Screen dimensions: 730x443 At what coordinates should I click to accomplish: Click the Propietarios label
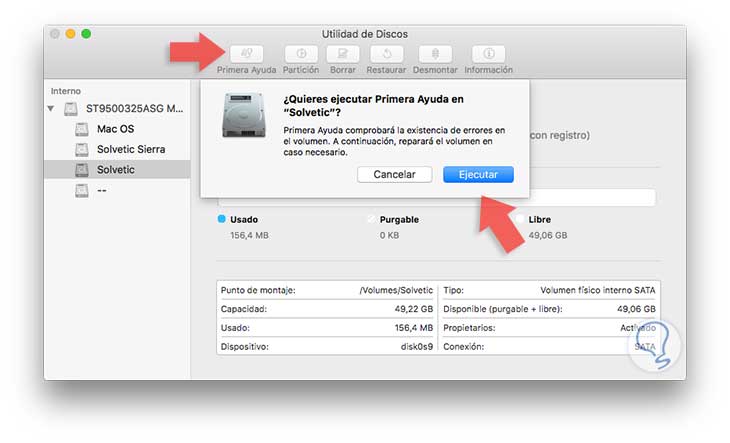pyautogui.click(x=469, y=328)
